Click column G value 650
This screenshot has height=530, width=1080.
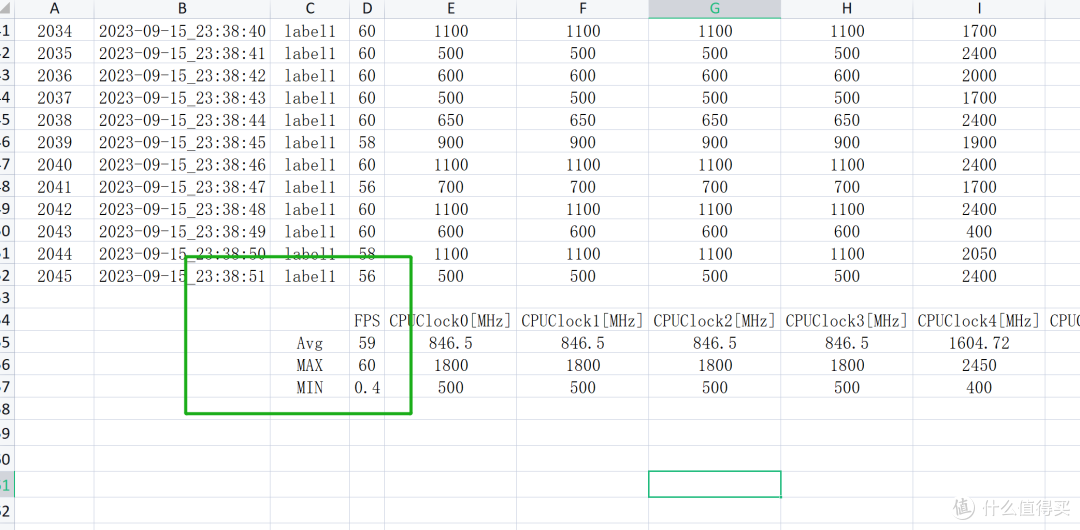(715, 120)
